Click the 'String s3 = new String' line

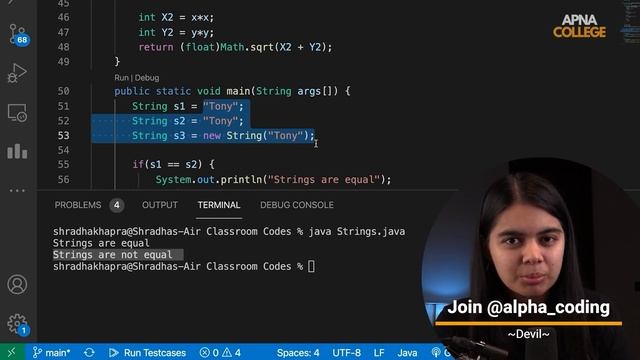(x=223, y=136)
